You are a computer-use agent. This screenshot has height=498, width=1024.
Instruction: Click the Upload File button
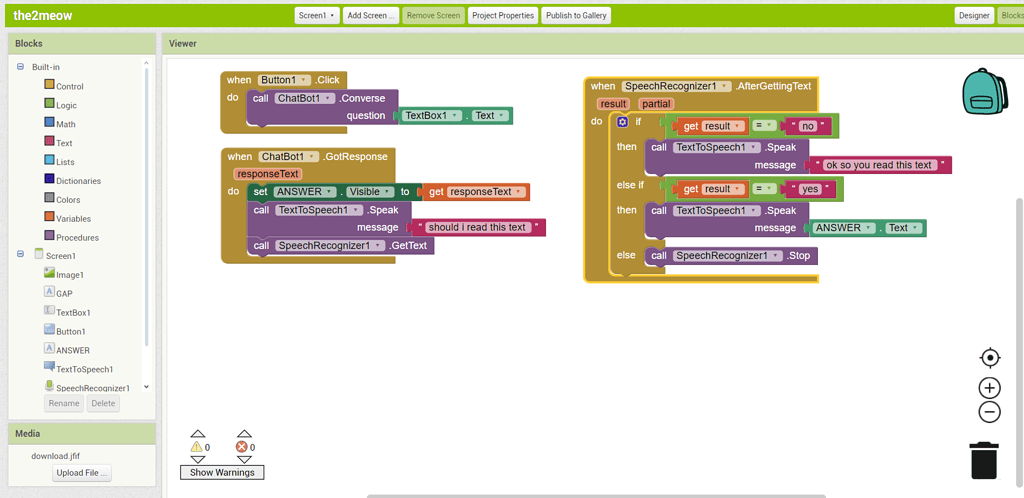(x=83, y=473)
